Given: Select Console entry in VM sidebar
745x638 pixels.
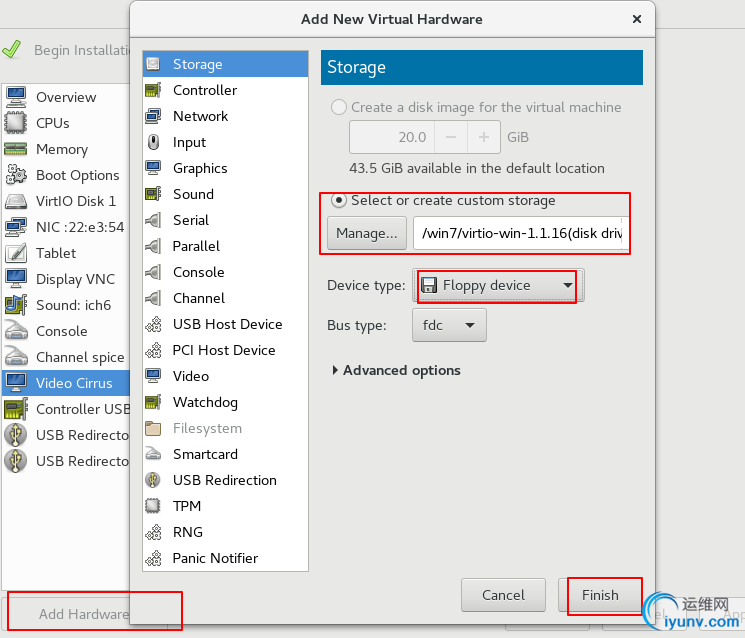Looking at the screenshot, I should pyautogui.click(x=66, y=331).
